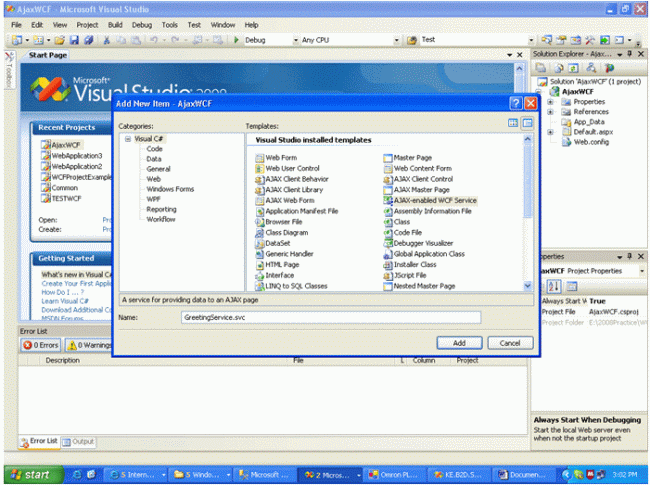
Task: Open recent project TESTWCF
Action: point(61,199)
